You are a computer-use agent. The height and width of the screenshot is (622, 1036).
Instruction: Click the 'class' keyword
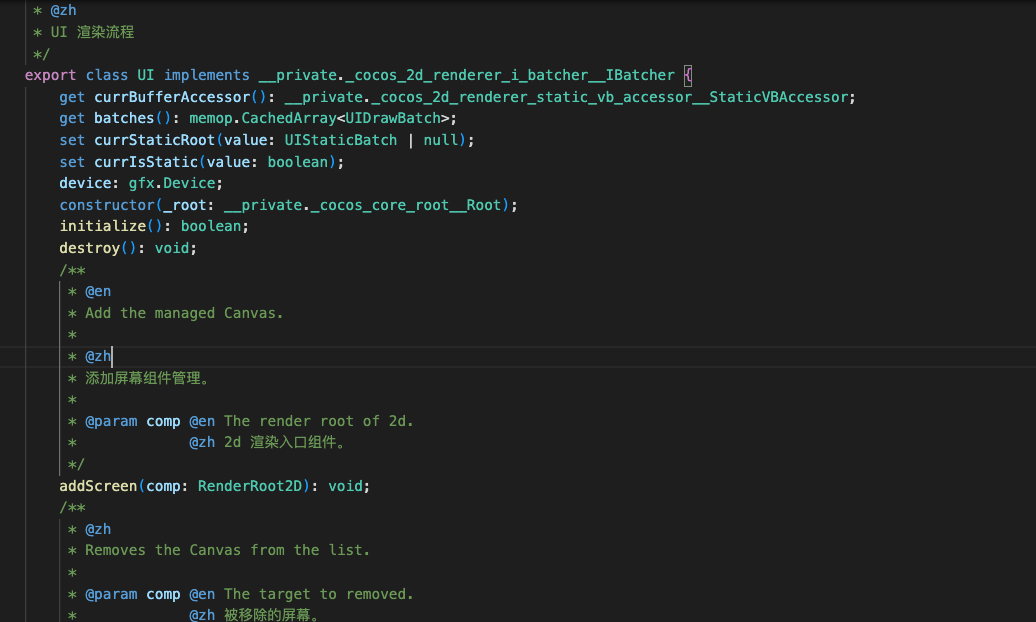[x=106, y=75]
